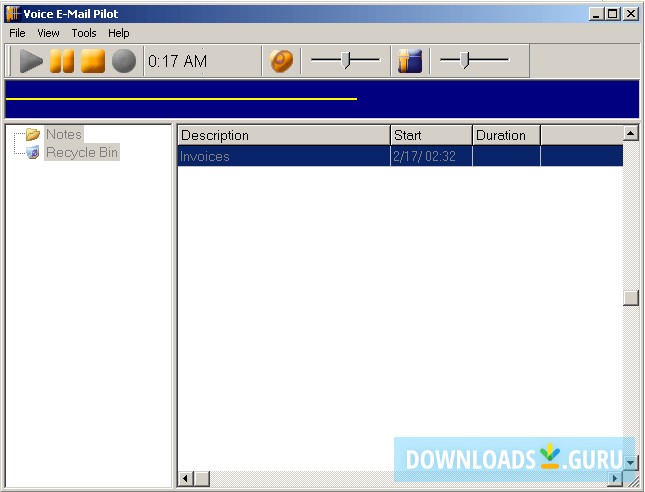The image size is (645, 492).
Task: Click the vertical scrollbar thumb
Action: tap(631, 298)
